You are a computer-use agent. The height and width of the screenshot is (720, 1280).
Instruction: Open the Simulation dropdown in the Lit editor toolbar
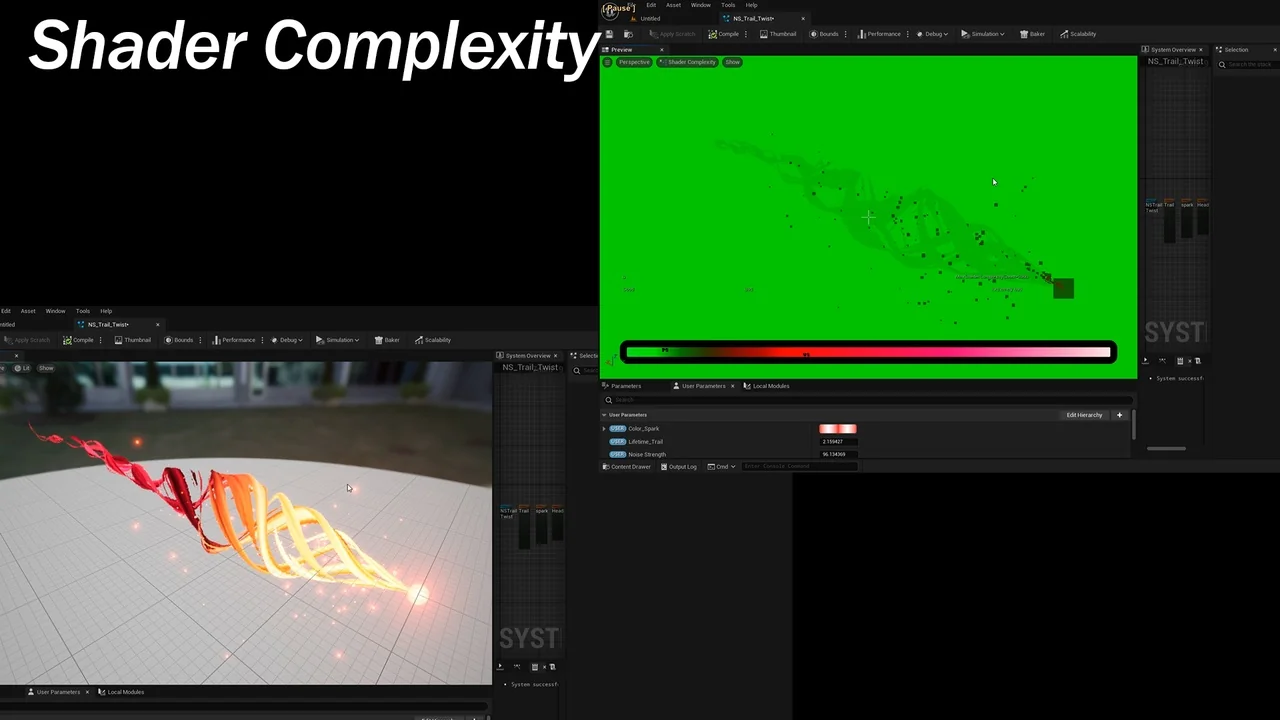coord(337,340)
